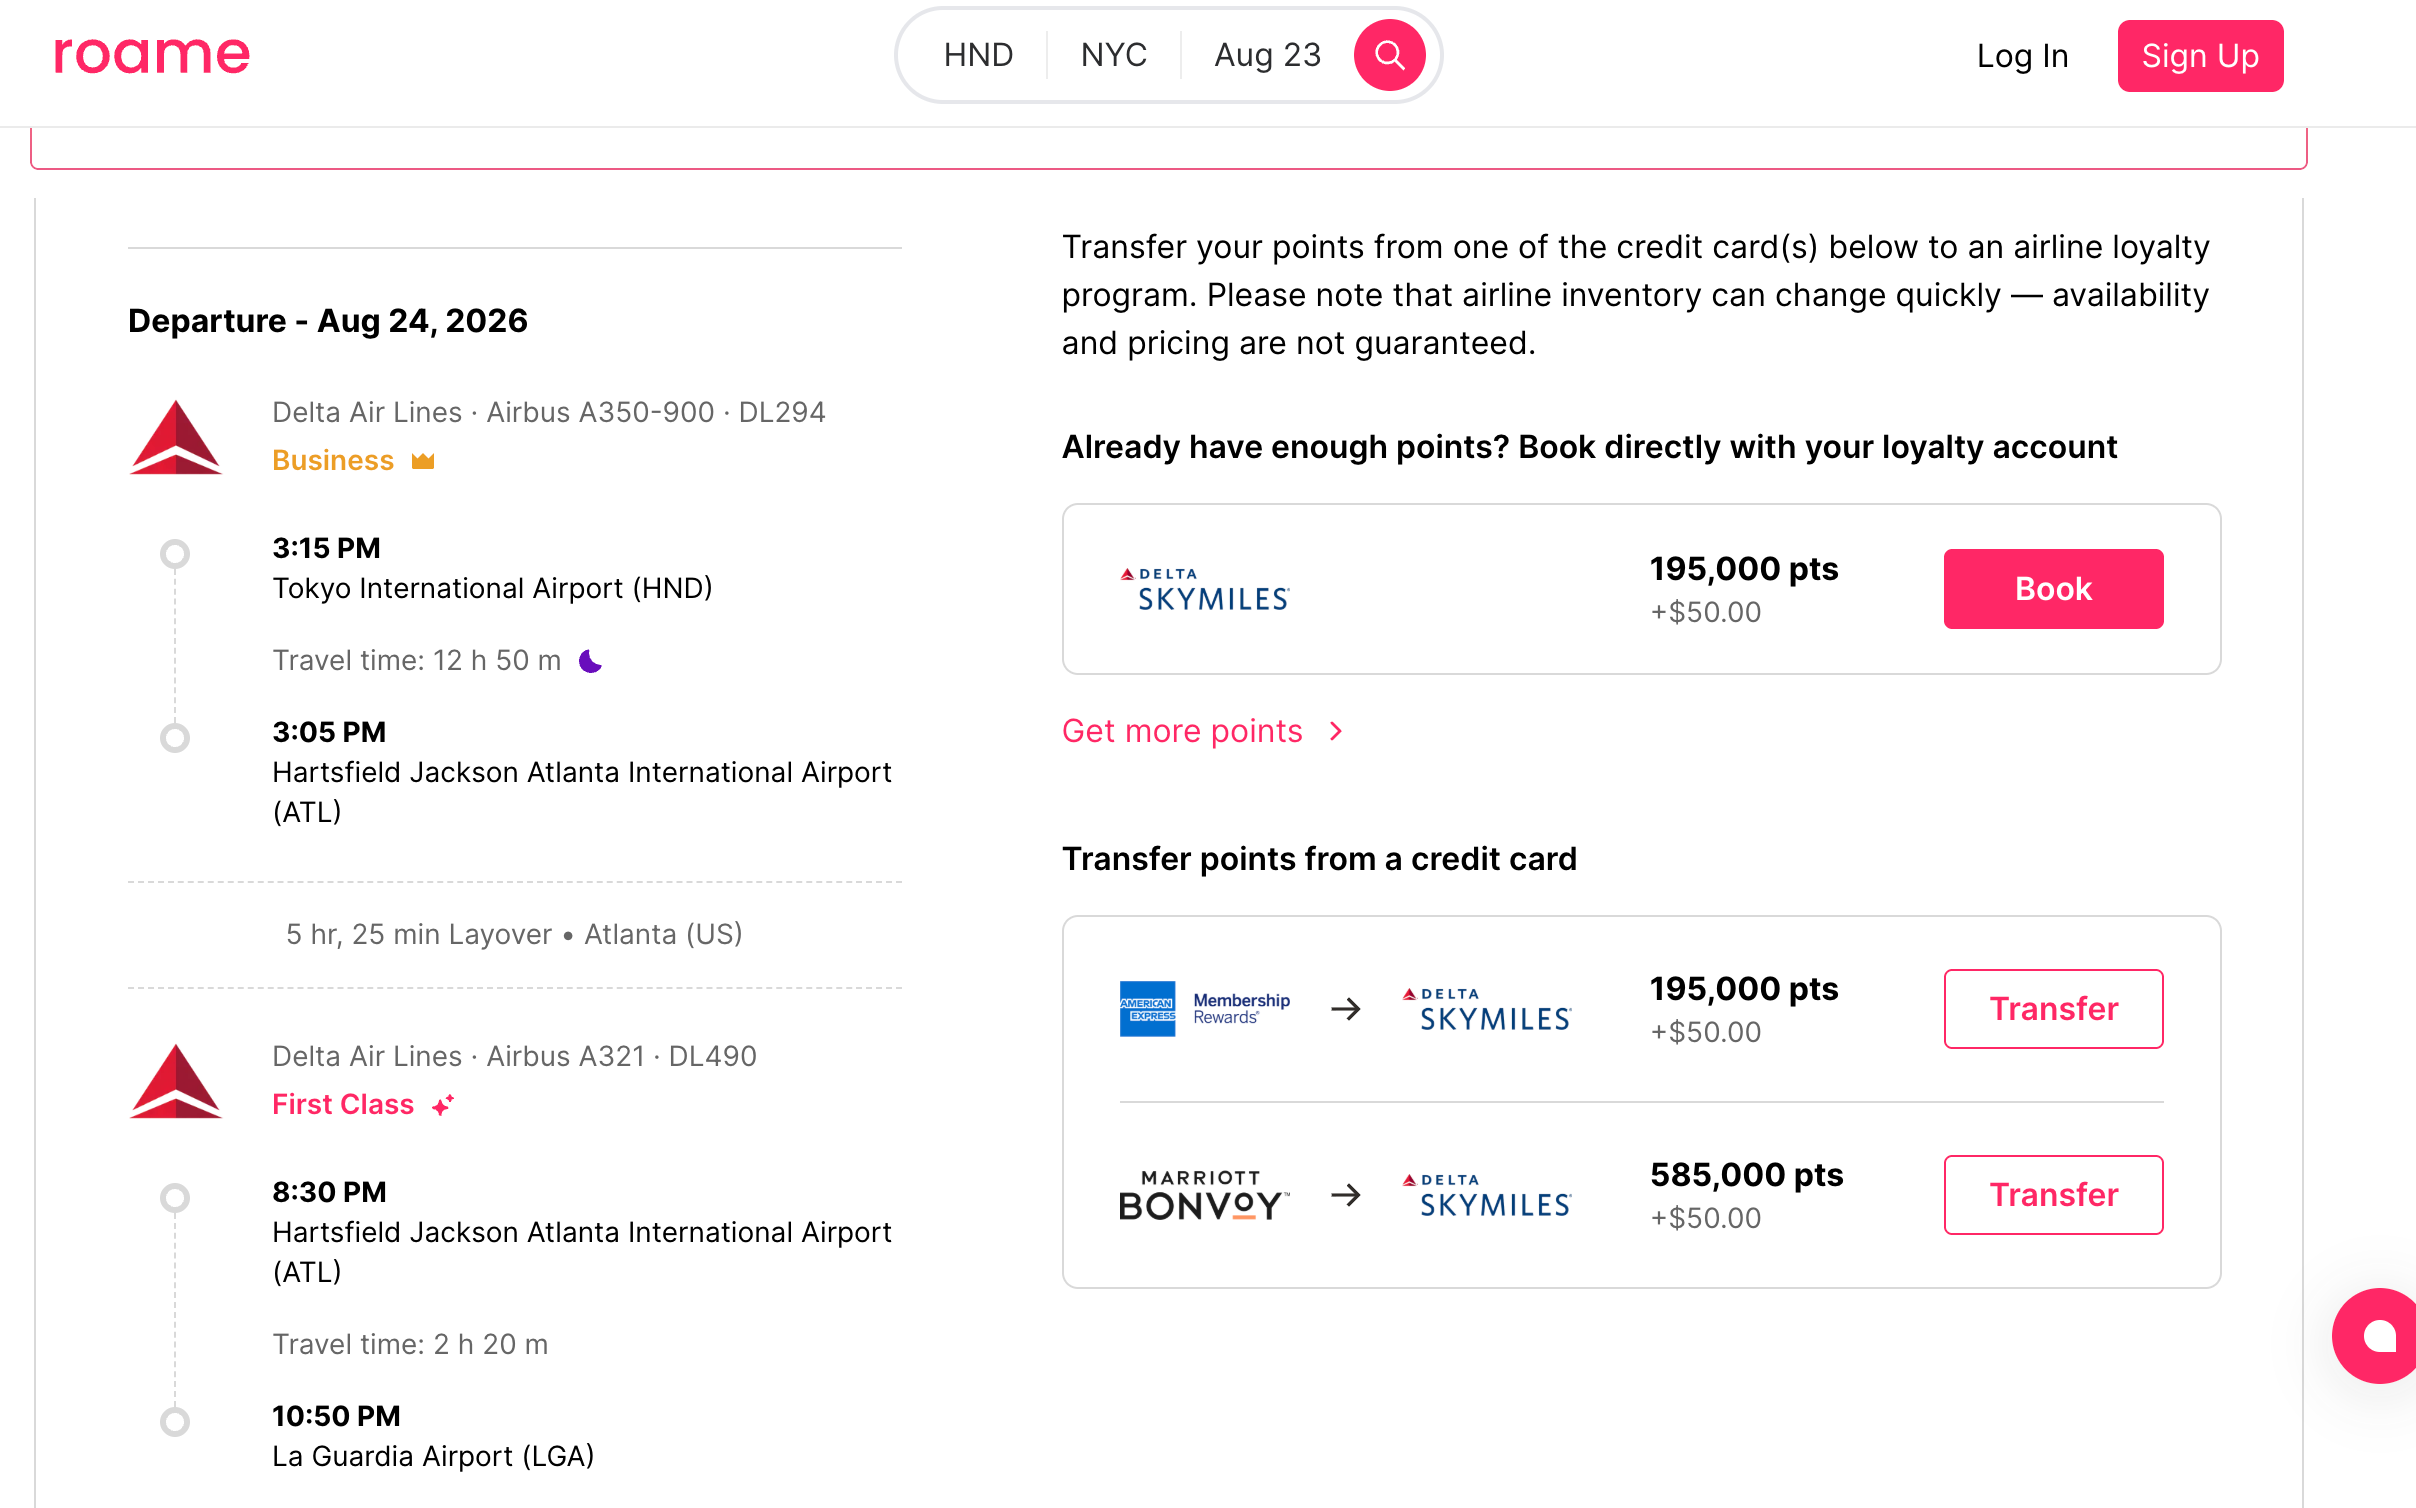Click the sparkle icon next to First Class

(x=442, y=1105)
